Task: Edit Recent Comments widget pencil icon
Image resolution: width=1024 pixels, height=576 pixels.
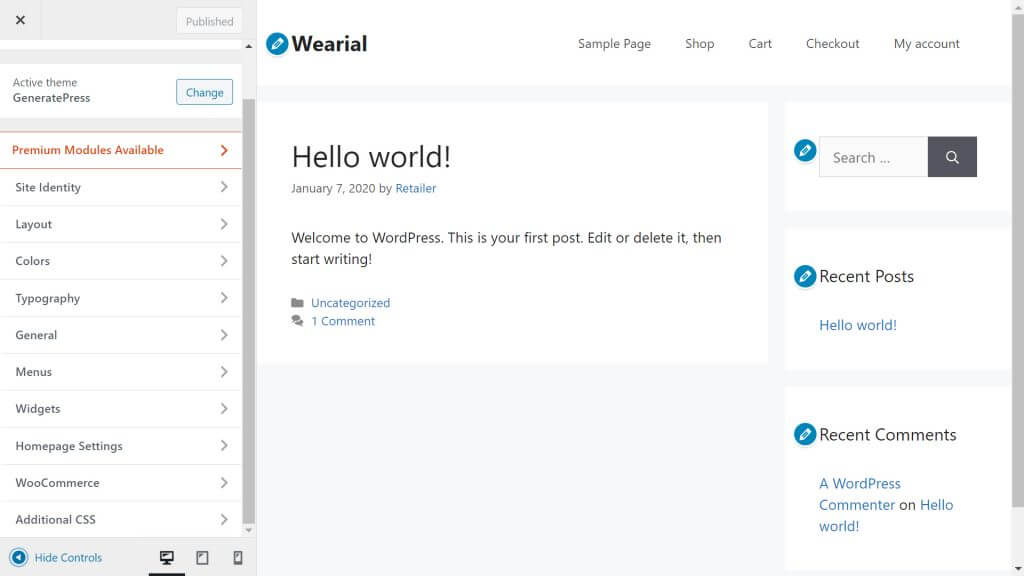Action: tap(805, 434)
